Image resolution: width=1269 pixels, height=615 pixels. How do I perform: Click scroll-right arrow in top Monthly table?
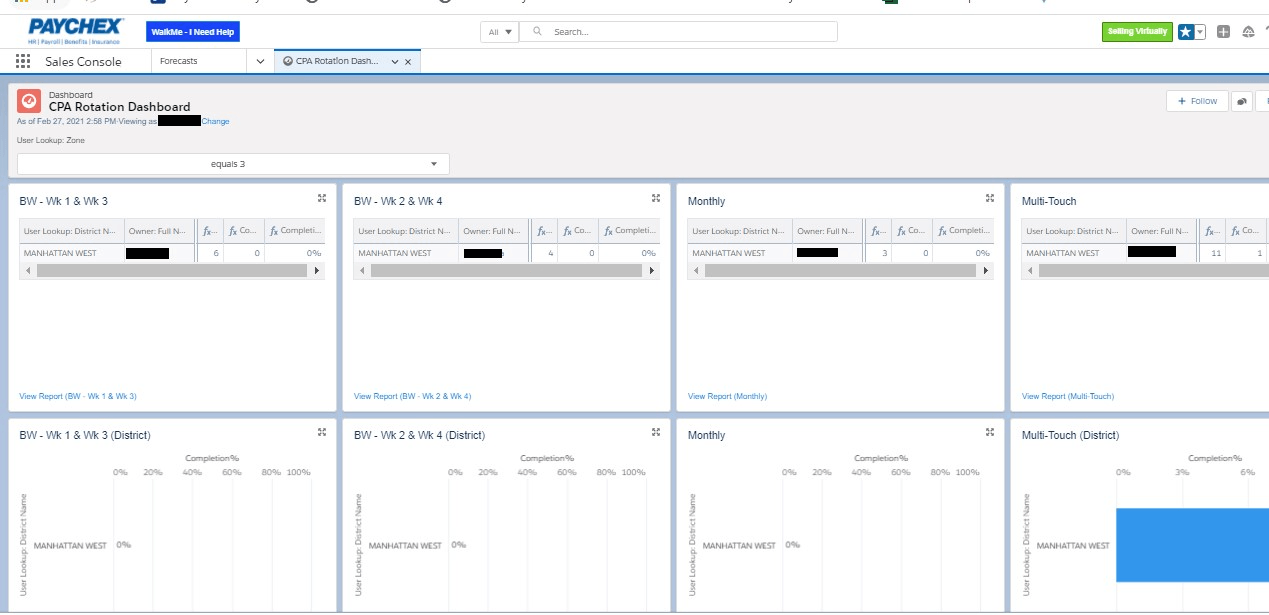pyautogui.click(x=986, y=271)
